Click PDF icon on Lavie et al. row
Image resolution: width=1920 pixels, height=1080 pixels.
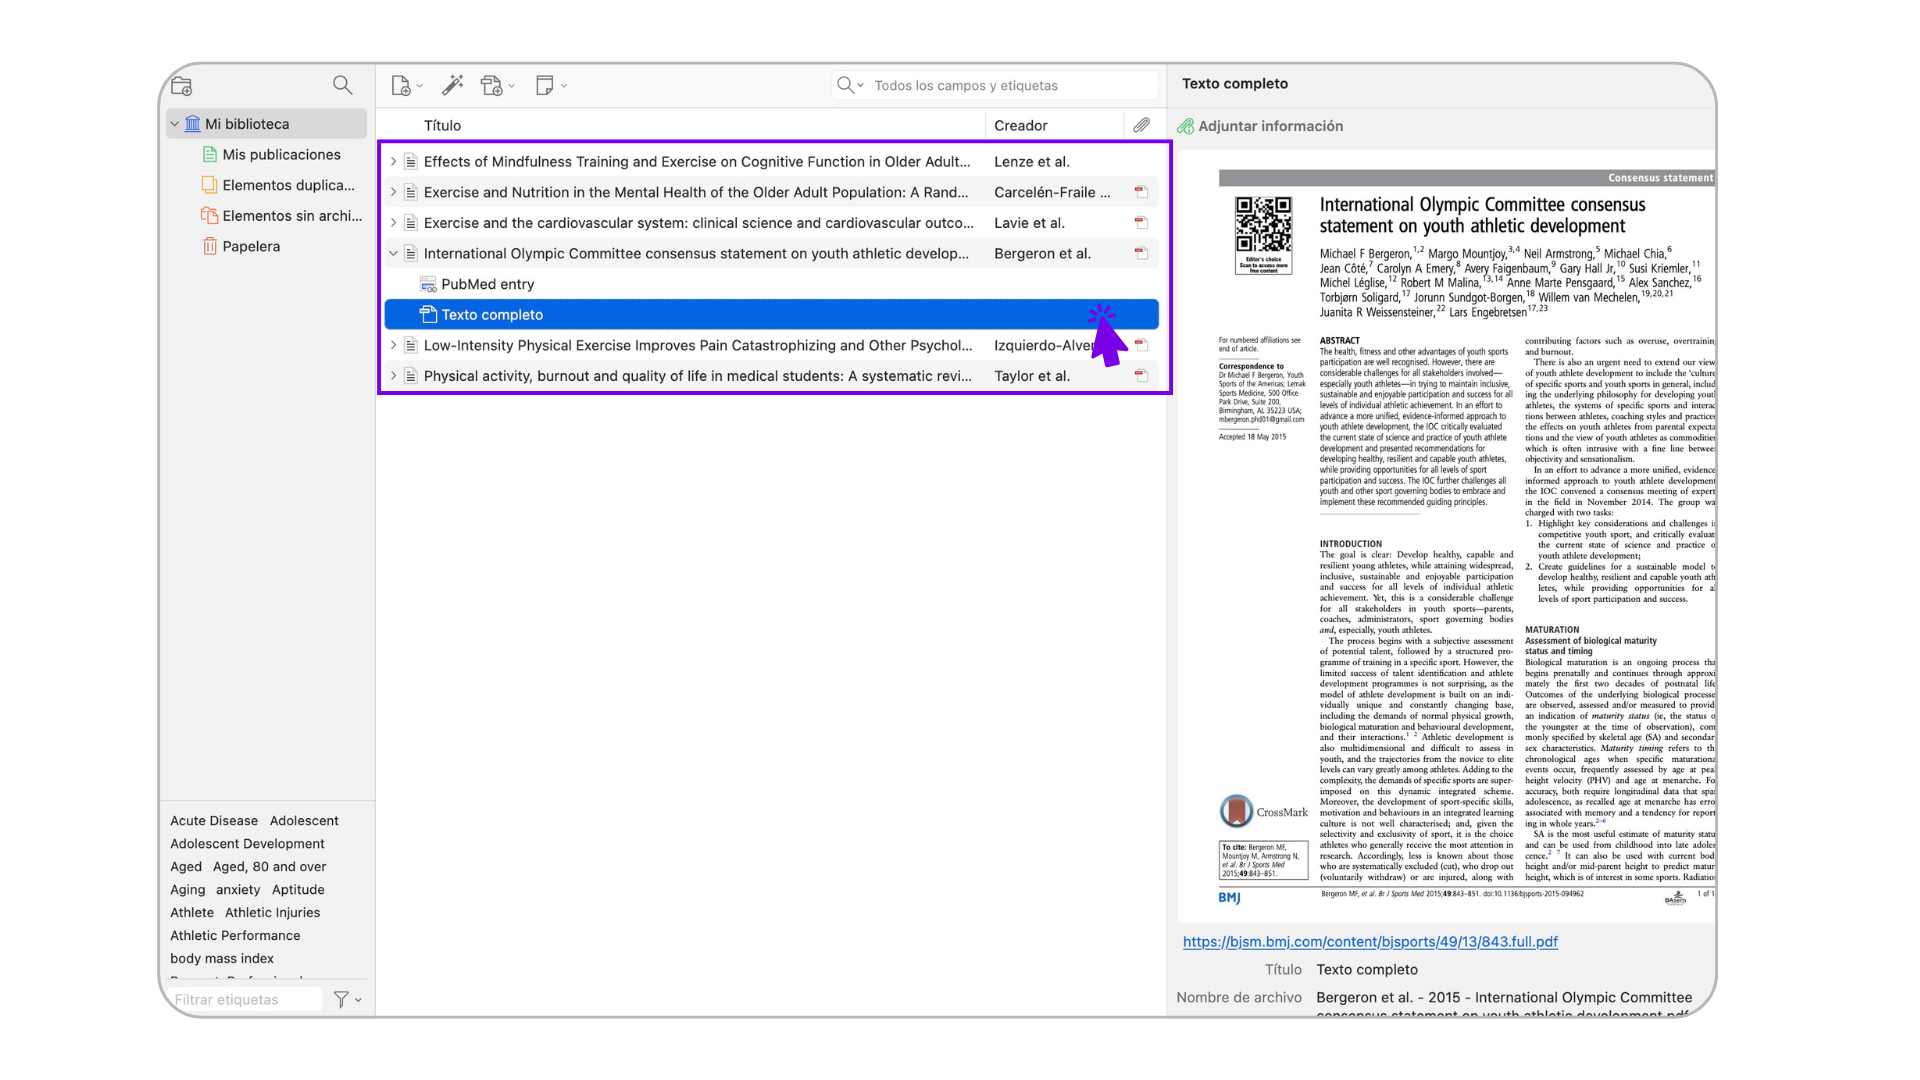coord(1140,223)
